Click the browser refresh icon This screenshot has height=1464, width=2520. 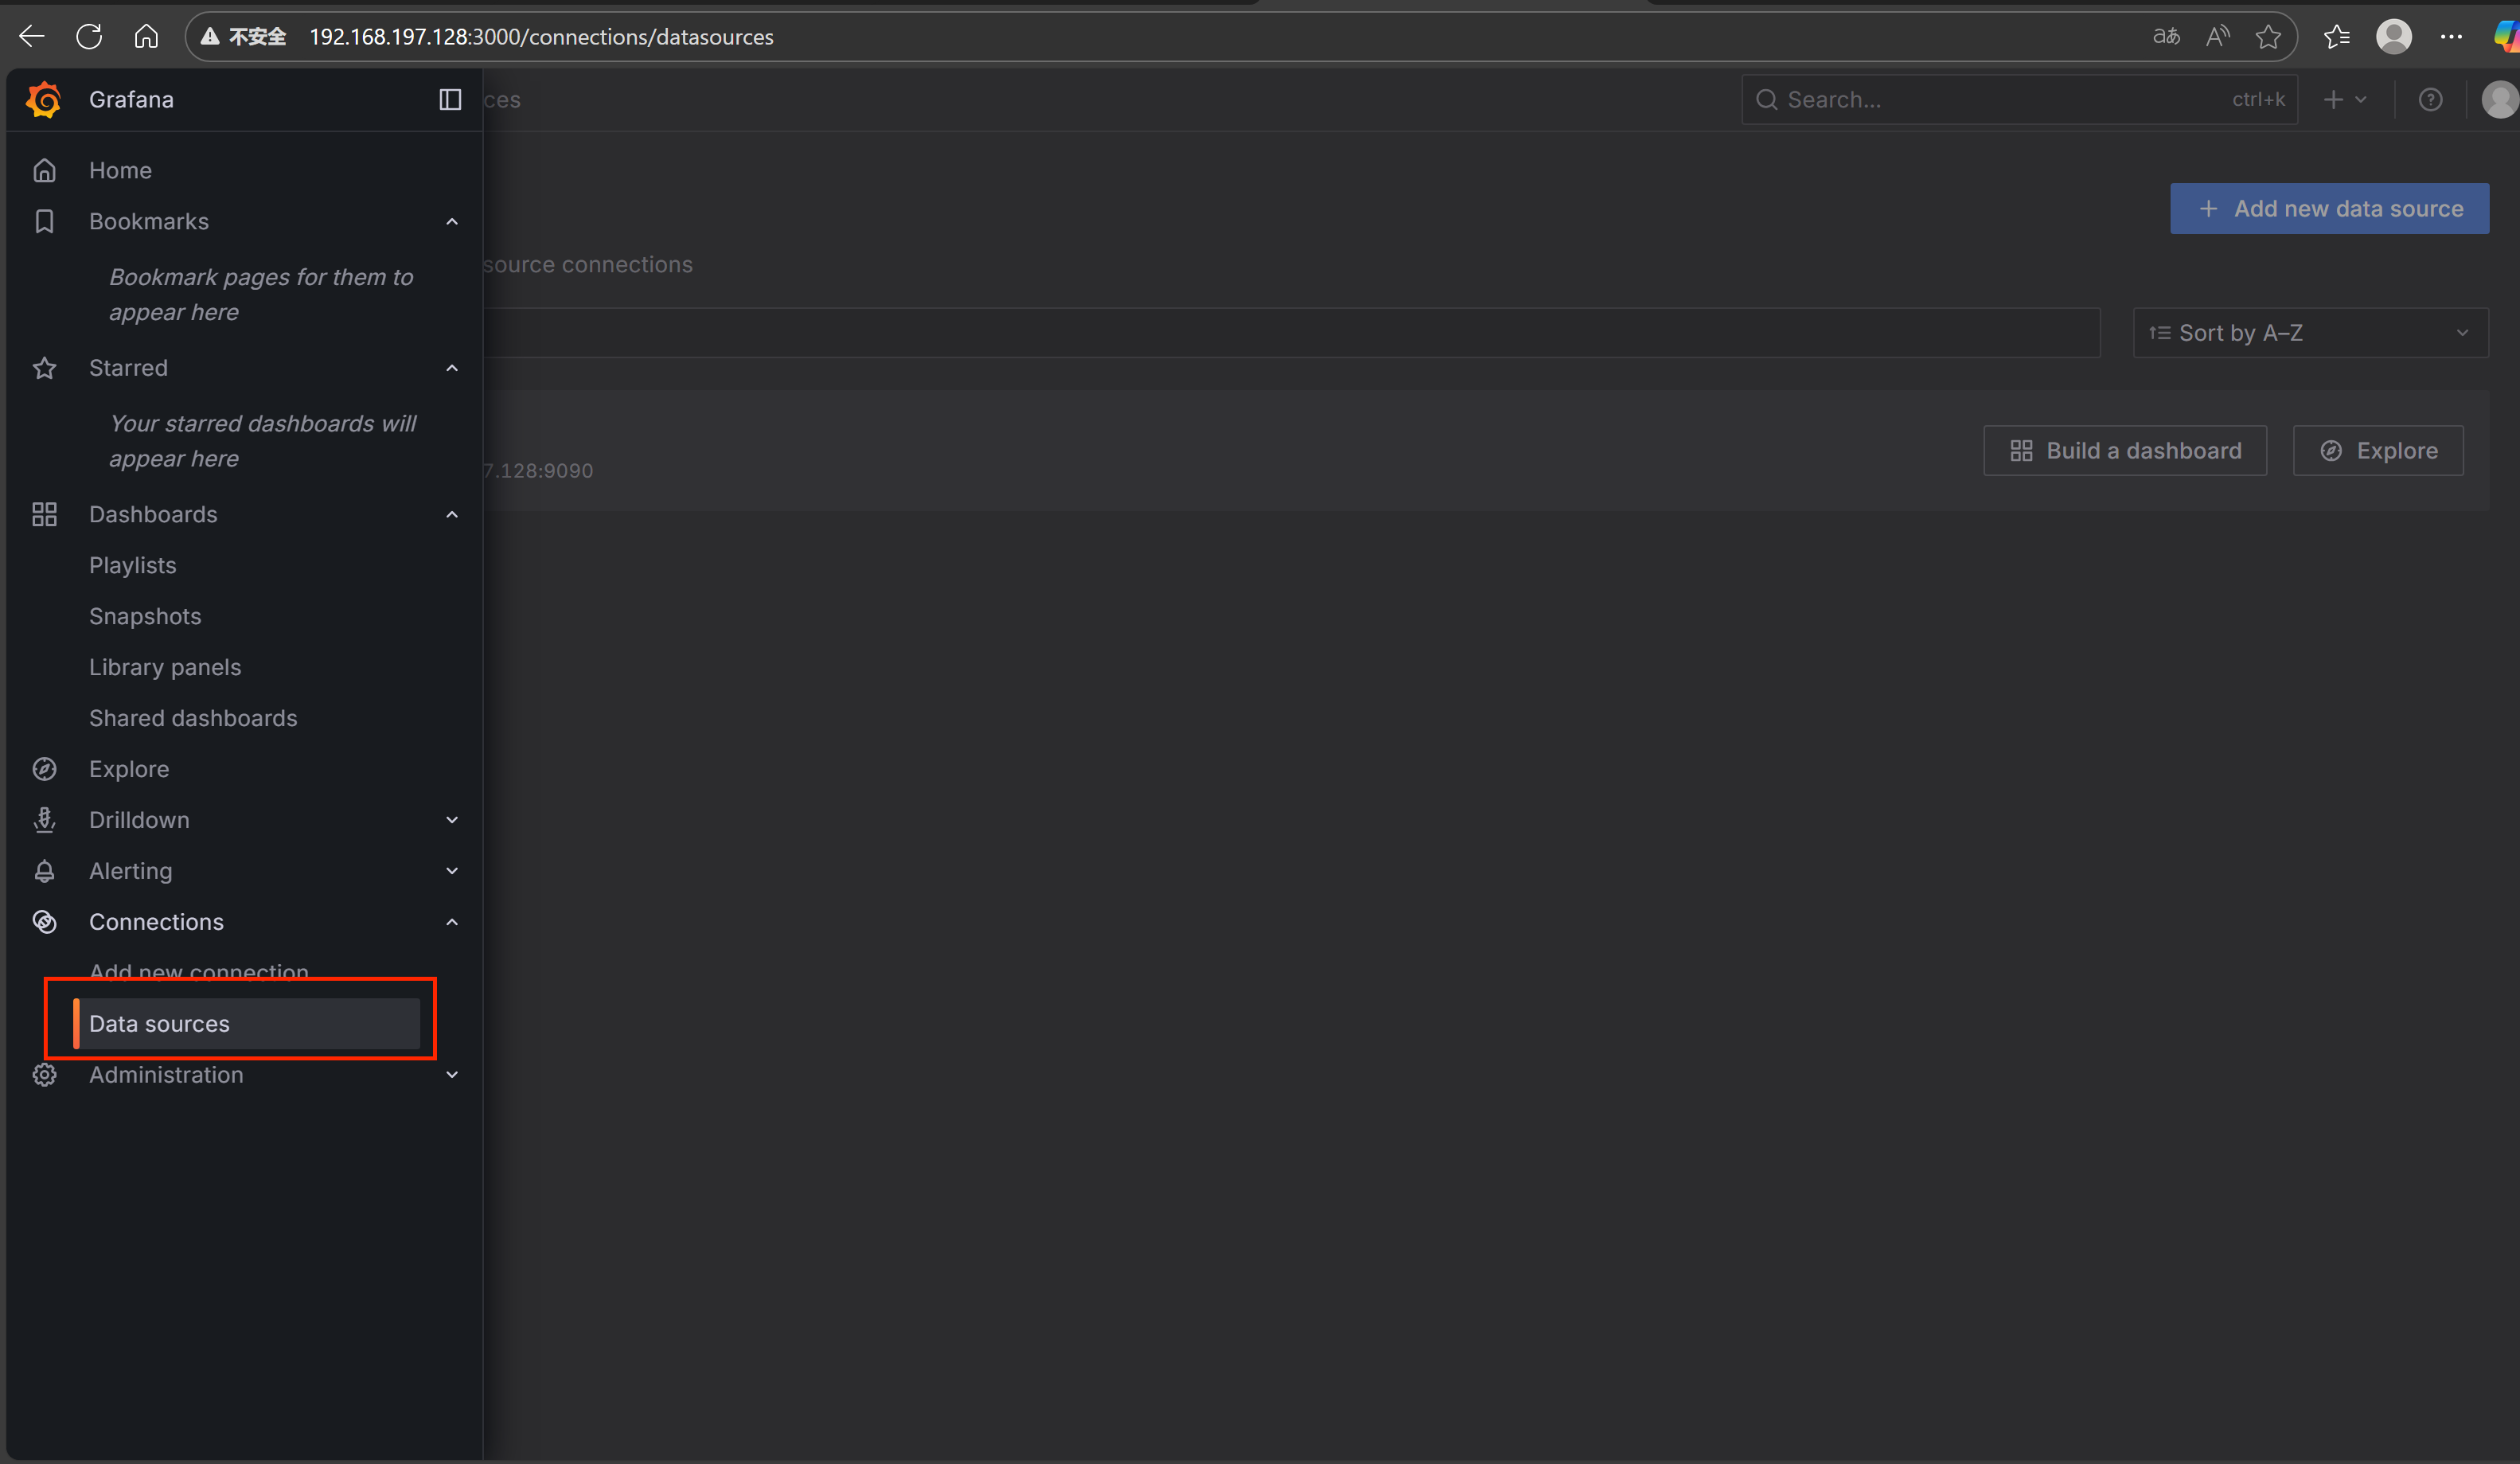pos(89,37)
